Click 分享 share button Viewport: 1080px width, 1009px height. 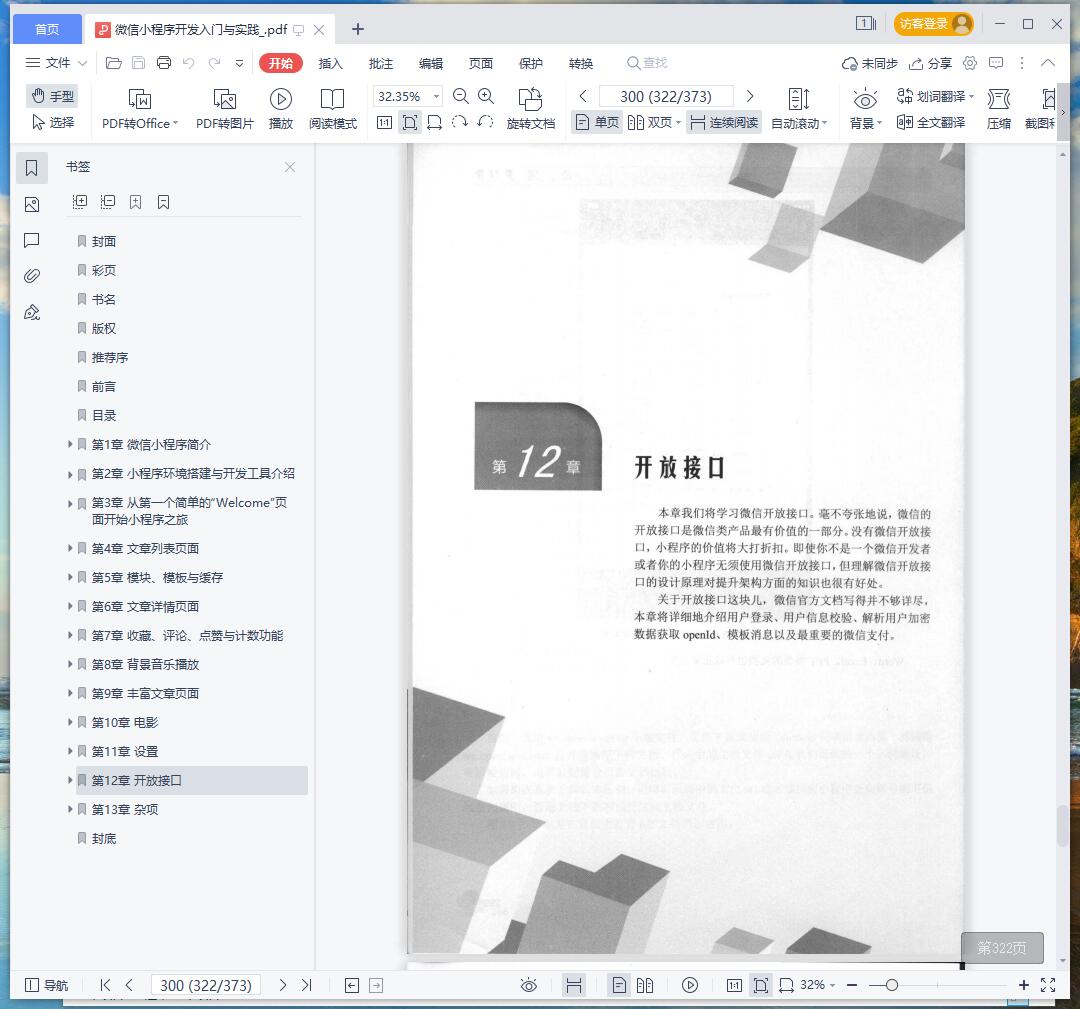pos(930,63)
